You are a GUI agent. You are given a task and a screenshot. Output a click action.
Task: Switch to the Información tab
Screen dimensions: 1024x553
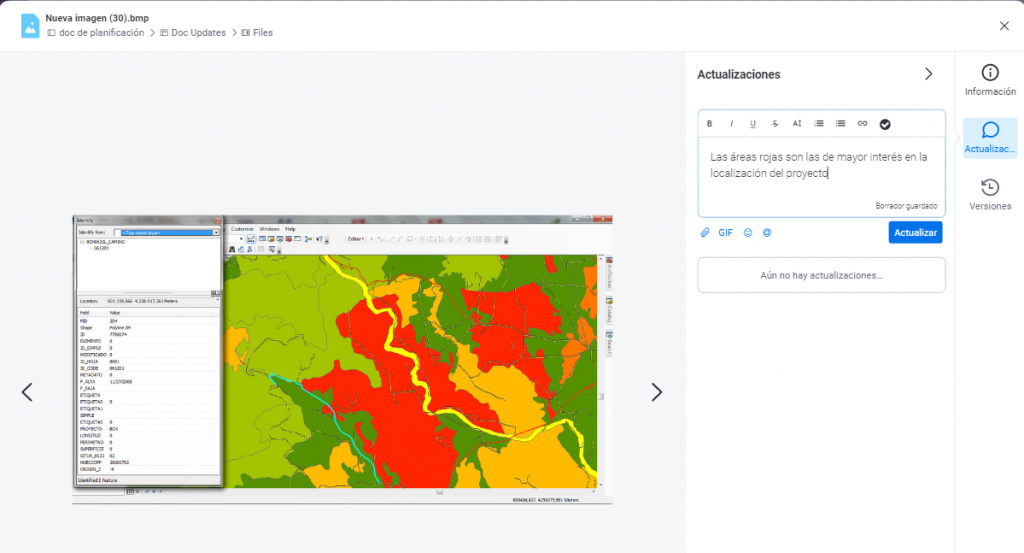[x=989, y=81]
